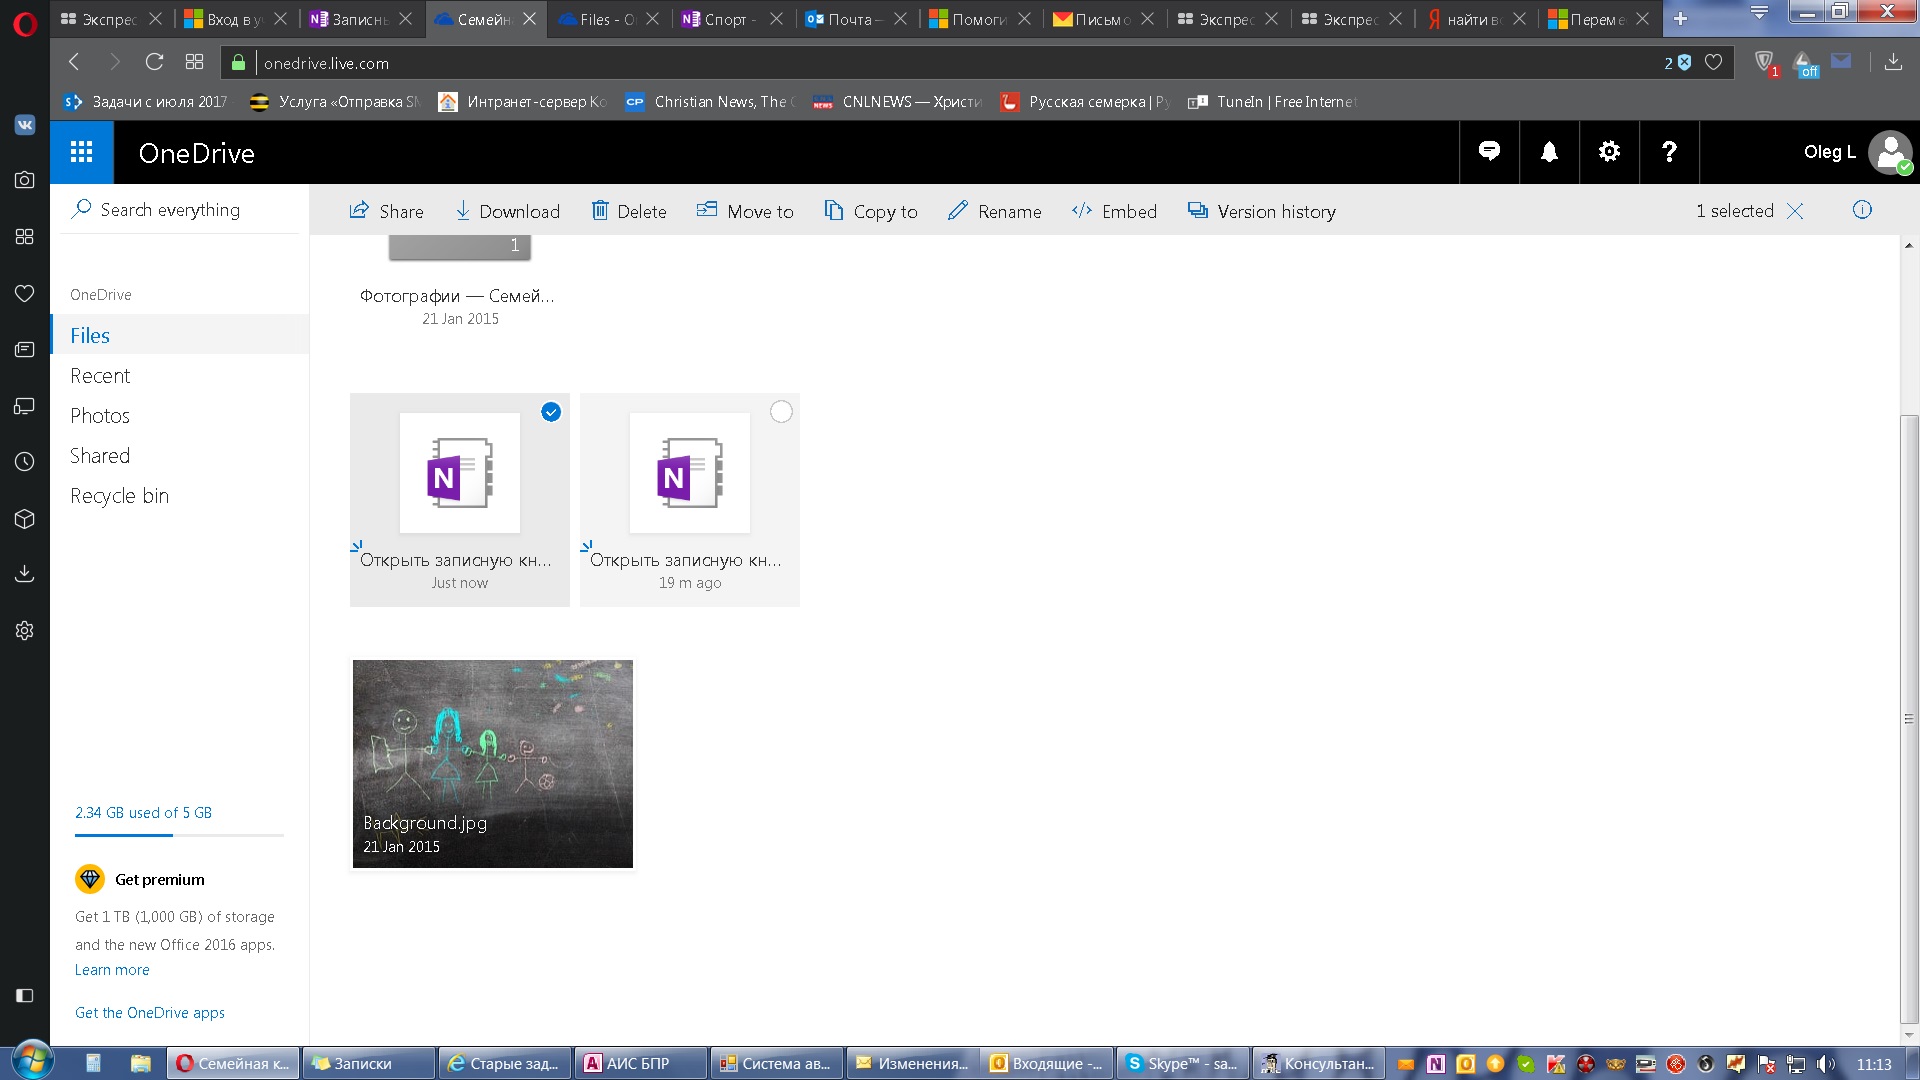Open the chat feedback icon in the header
This screenshot has height=1080, width=1920.
click(1489, 152)
